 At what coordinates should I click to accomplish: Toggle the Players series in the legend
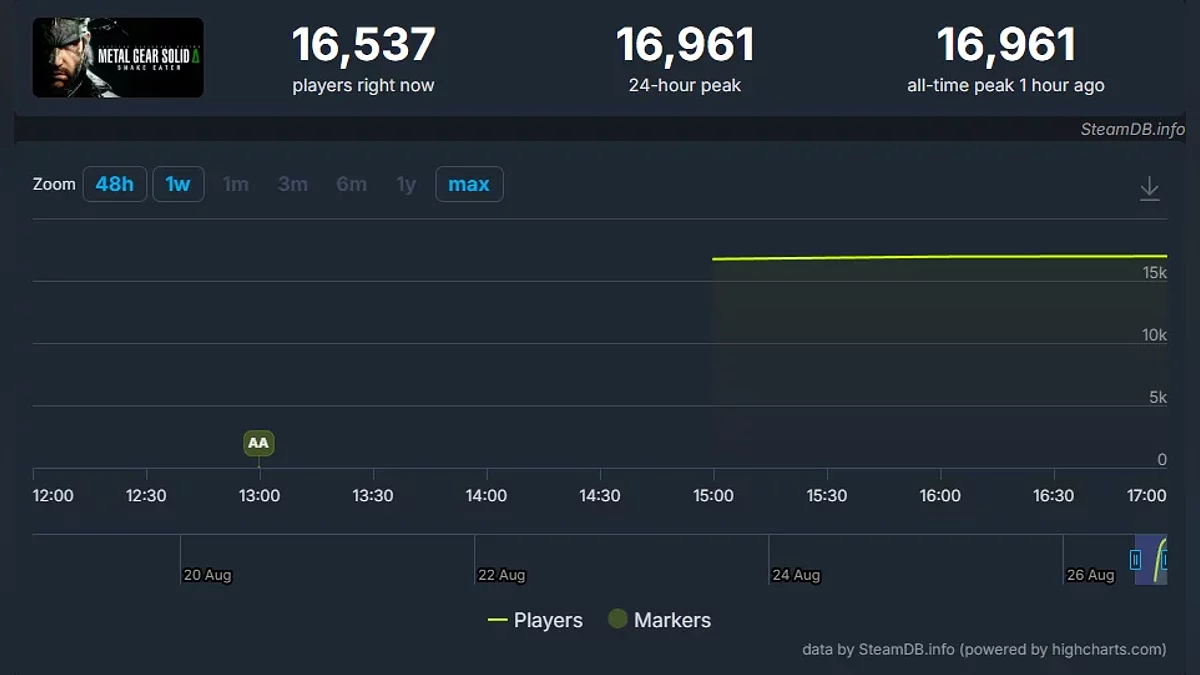pos(535,620)
